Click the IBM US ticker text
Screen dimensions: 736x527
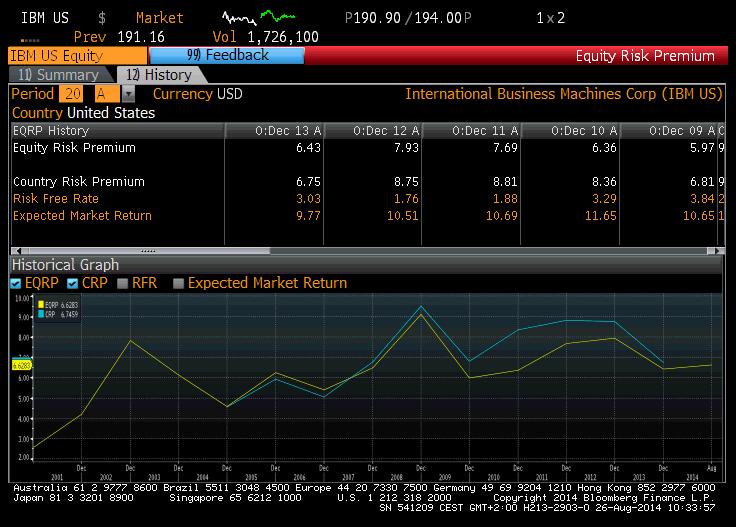coord(45,18)
